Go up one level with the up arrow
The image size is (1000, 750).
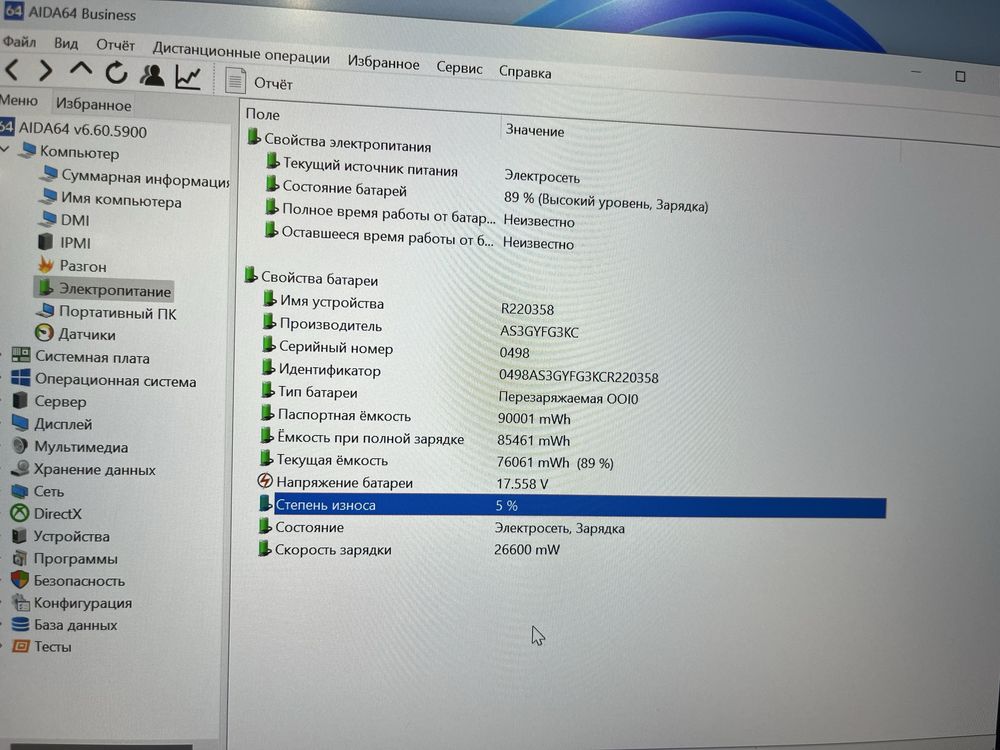(80, 69)
